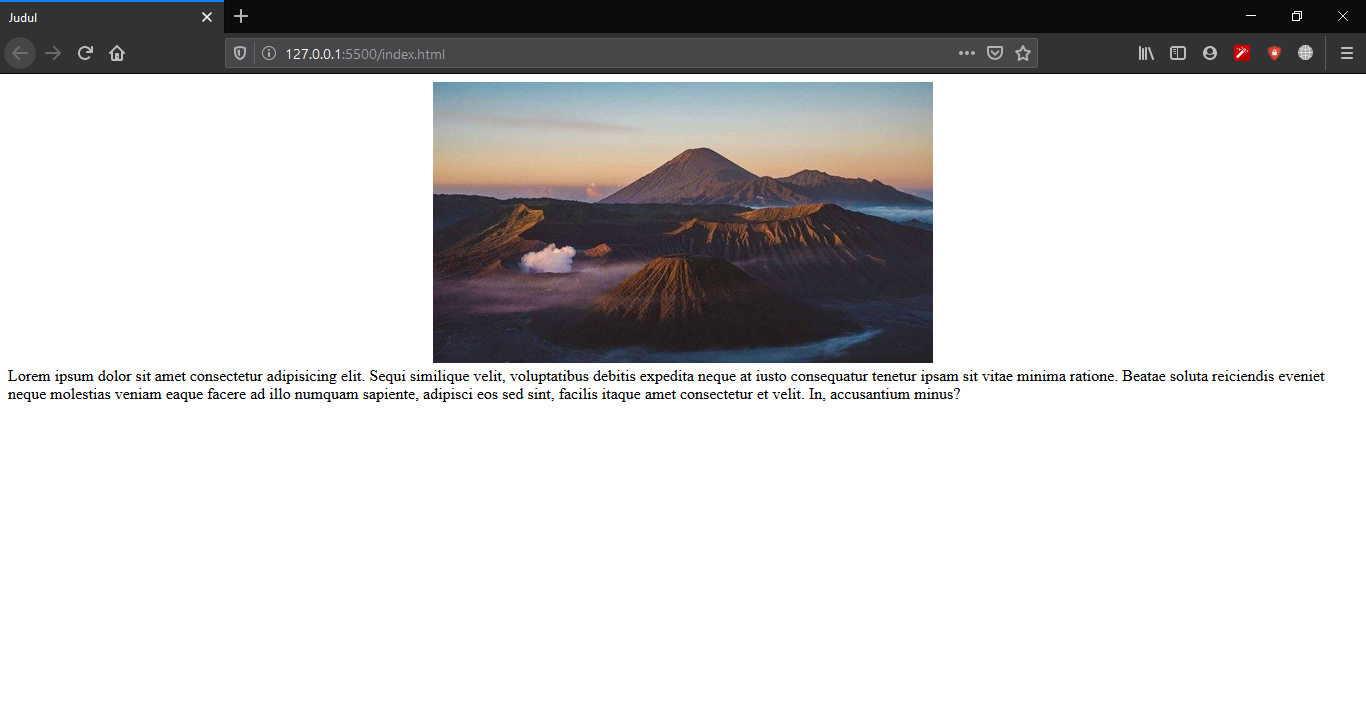The height and width of the screenshot is (728, 1366).
Task: Toggle the tracking protection shield
Action: (x=239, y=53)
